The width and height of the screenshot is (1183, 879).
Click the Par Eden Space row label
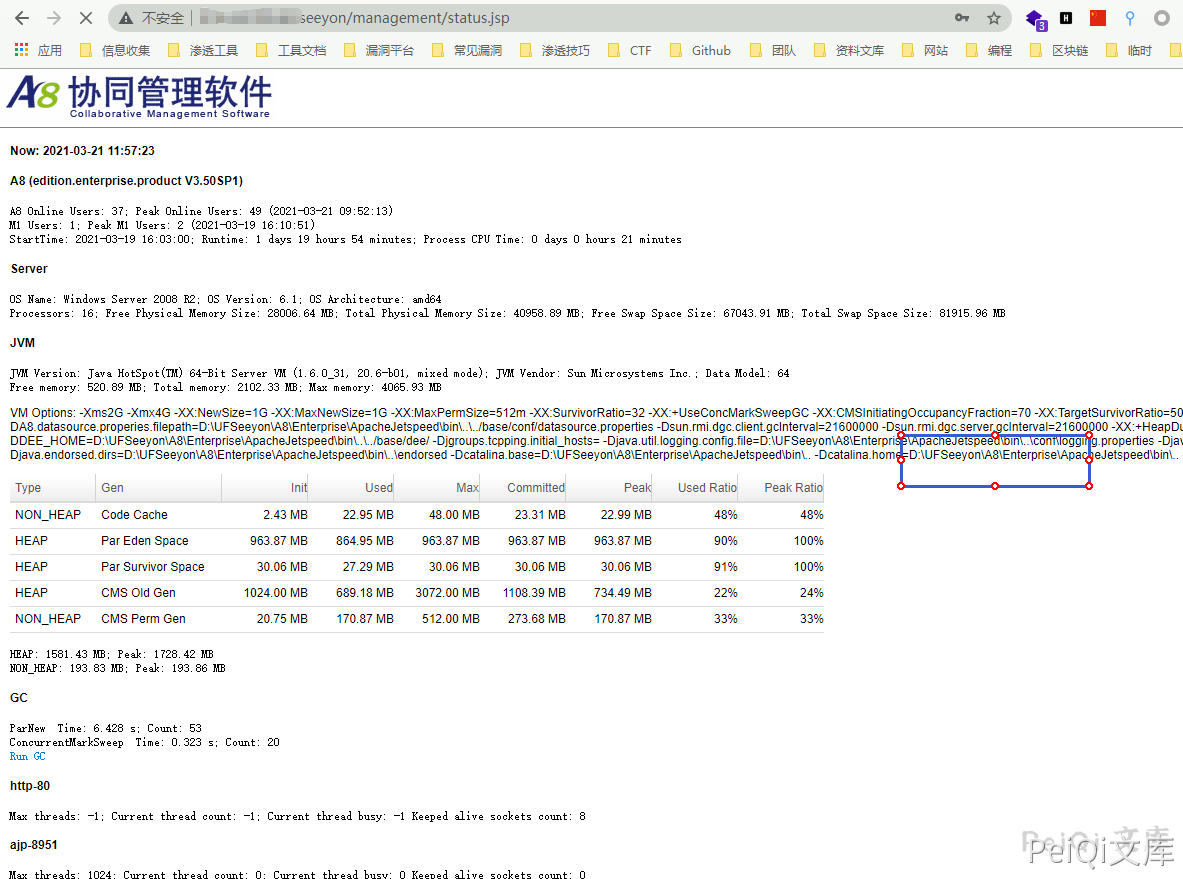[x=145, y=540]
